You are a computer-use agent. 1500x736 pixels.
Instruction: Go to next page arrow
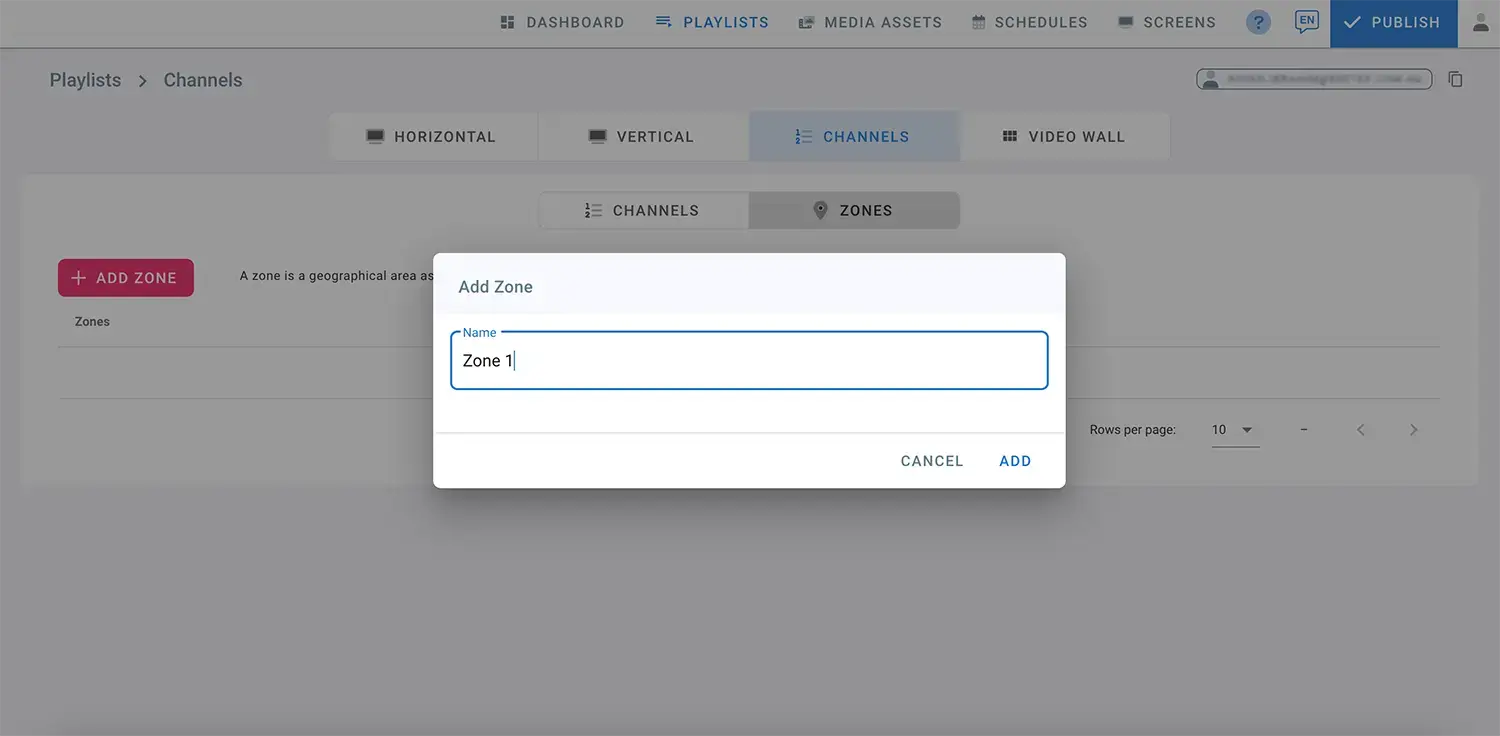tap(1413, 430)
